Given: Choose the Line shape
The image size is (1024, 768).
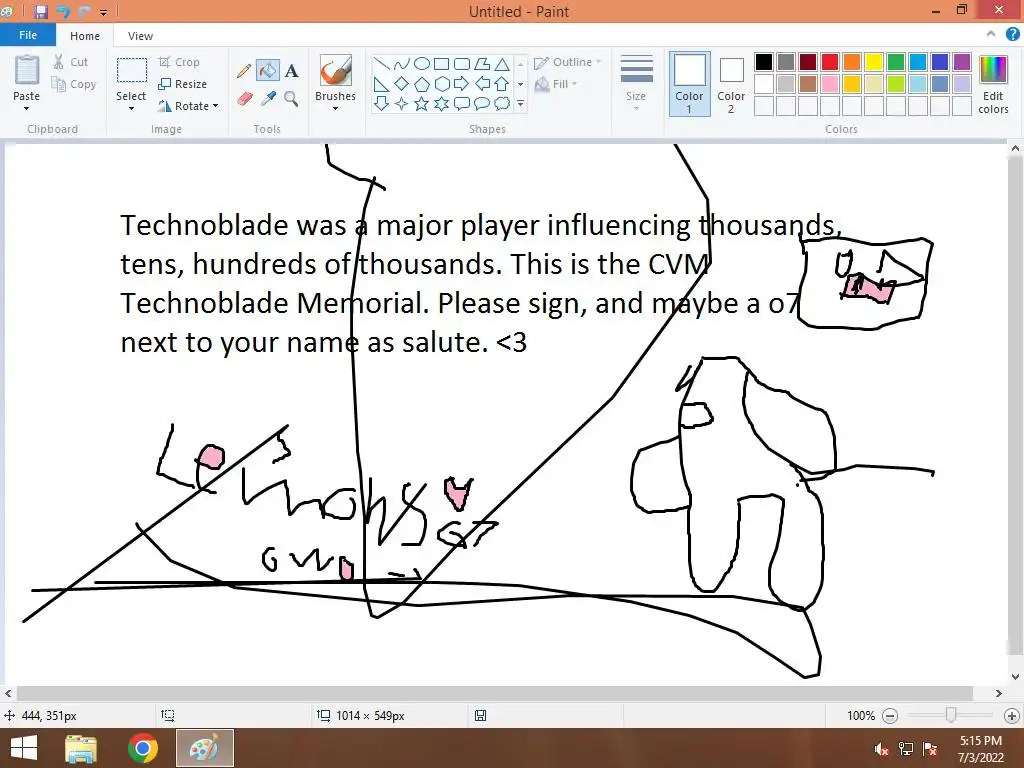Looking at the screenshot, I should pyautogui.click(x=381, y=64).
